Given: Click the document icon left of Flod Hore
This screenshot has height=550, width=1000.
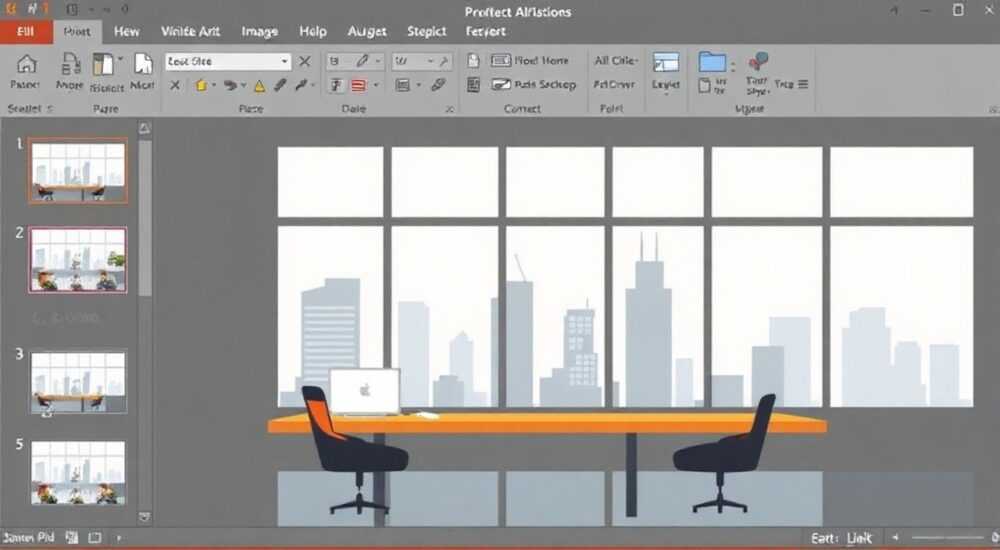Looking at the screenshot, I should pos(473,61).
